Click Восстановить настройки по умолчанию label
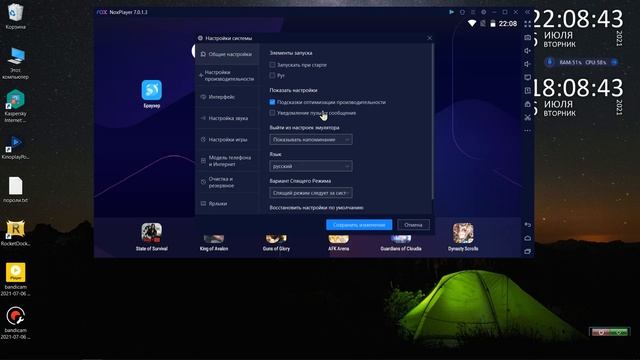 [316, 208]
